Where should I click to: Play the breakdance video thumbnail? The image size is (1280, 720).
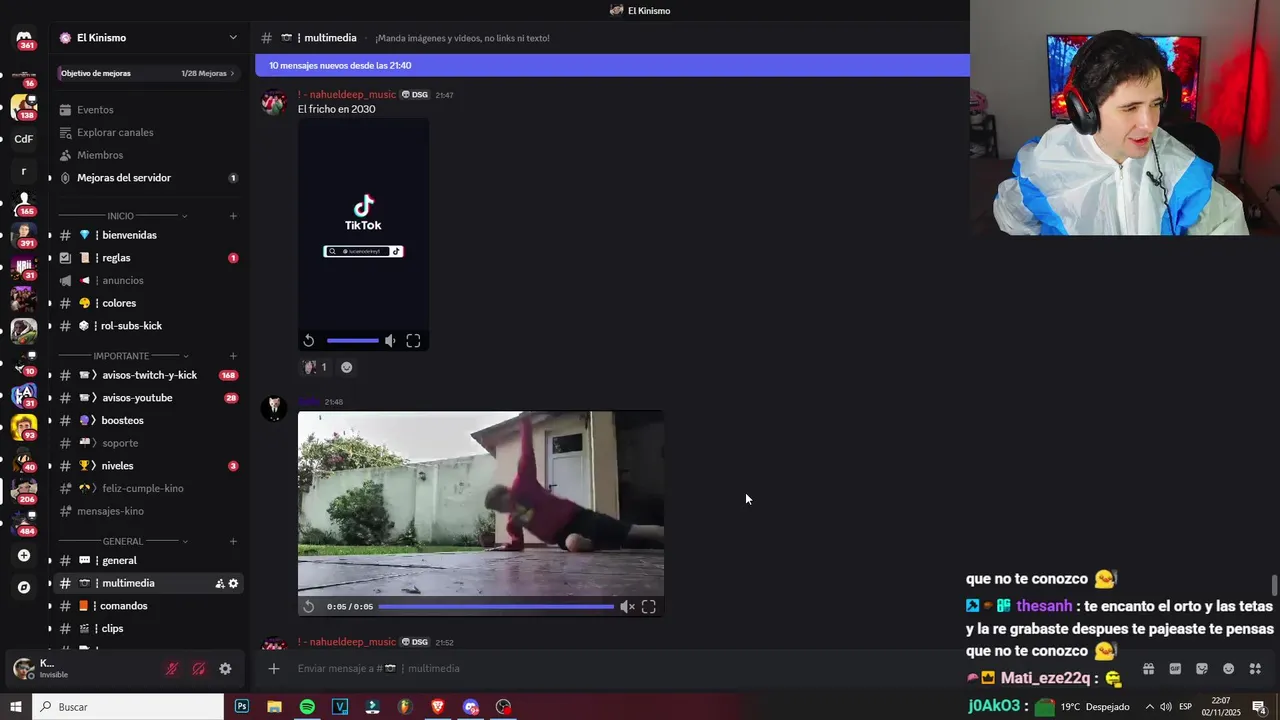(481, 503)
